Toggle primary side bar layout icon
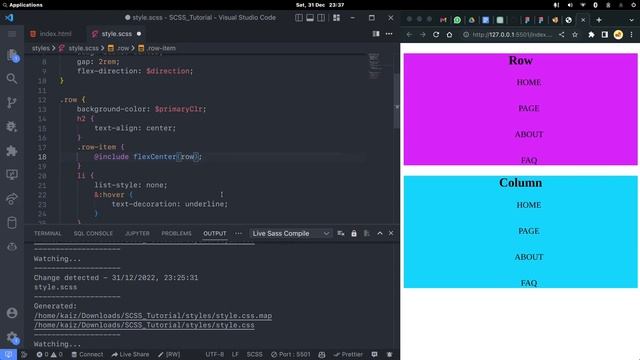 tap(299, 18)
